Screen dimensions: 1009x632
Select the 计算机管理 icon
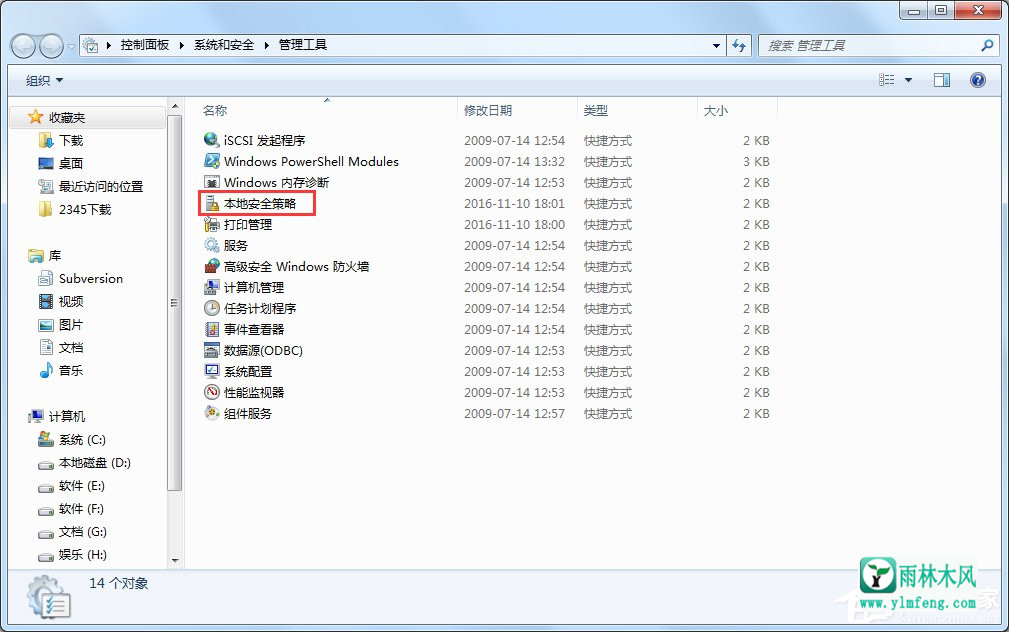[x=212, y=287]
